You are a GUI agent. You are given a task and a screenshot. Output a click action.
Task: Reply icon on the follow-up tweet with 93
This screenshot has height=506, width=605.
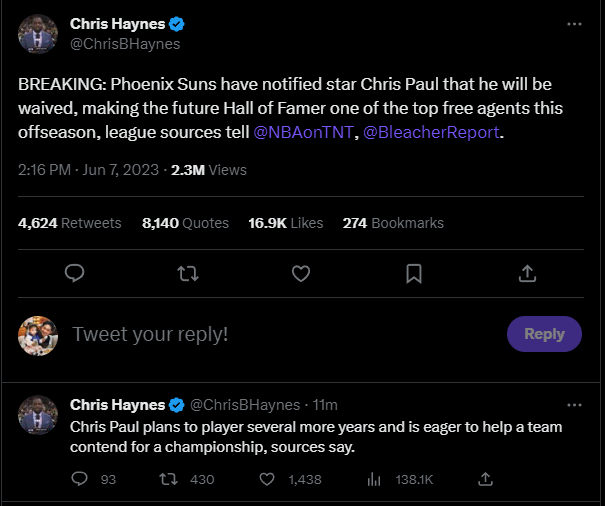coord(81,480)
